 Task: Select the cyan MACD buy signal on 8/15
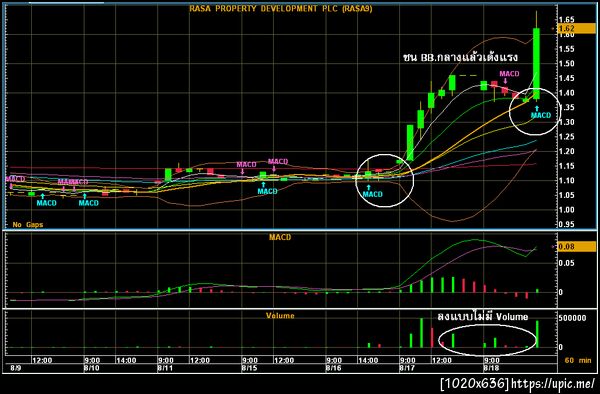tap(267, 188)
